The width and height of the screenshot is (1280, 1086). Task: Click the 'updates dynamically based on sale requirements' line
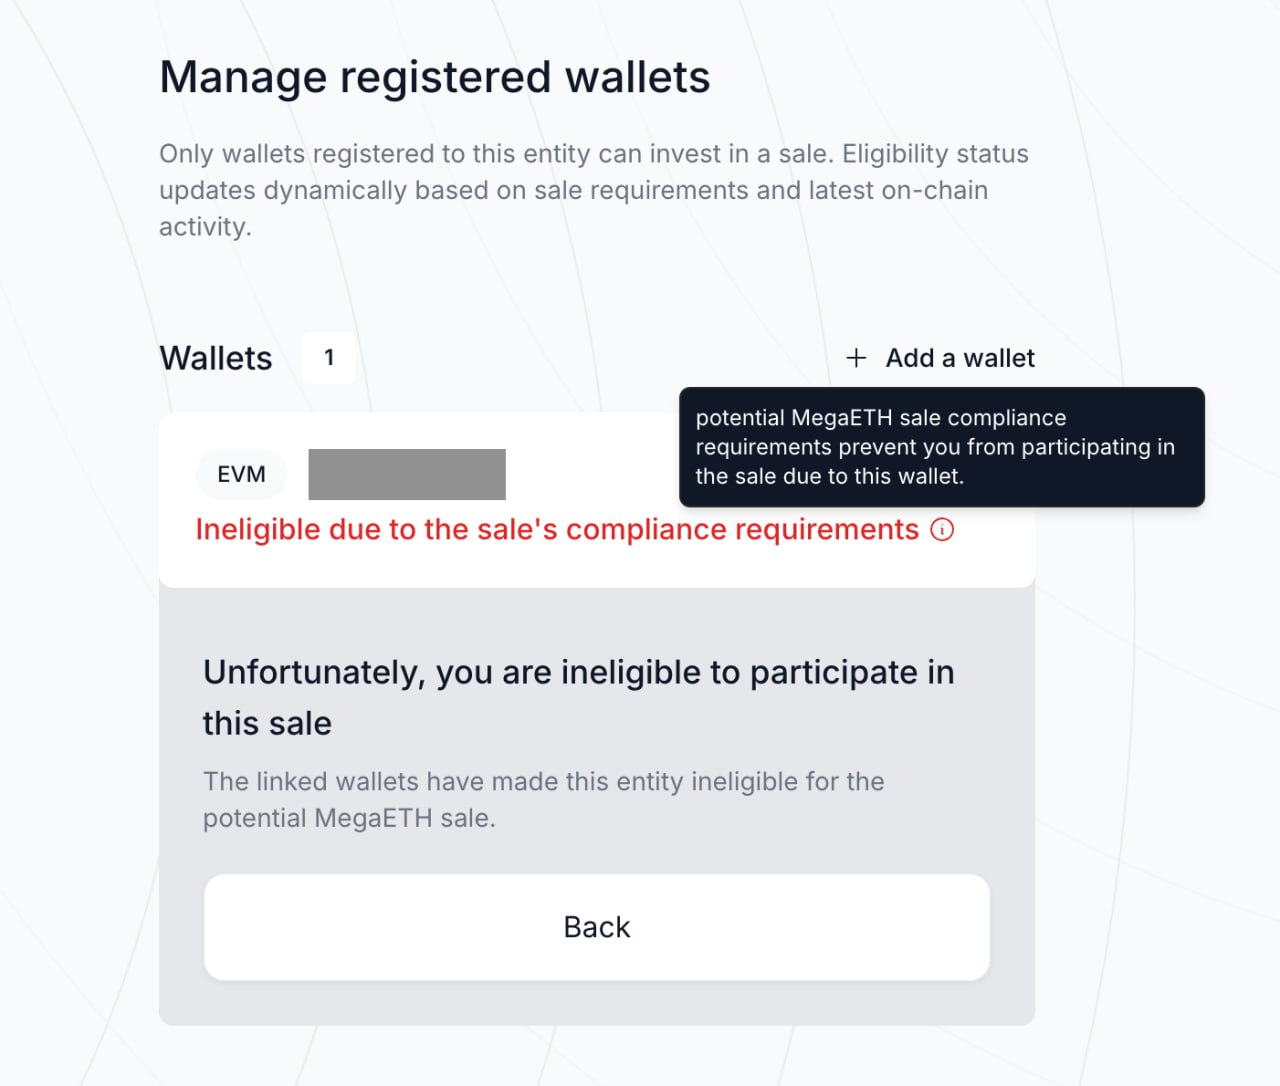(x=573, y=190)
